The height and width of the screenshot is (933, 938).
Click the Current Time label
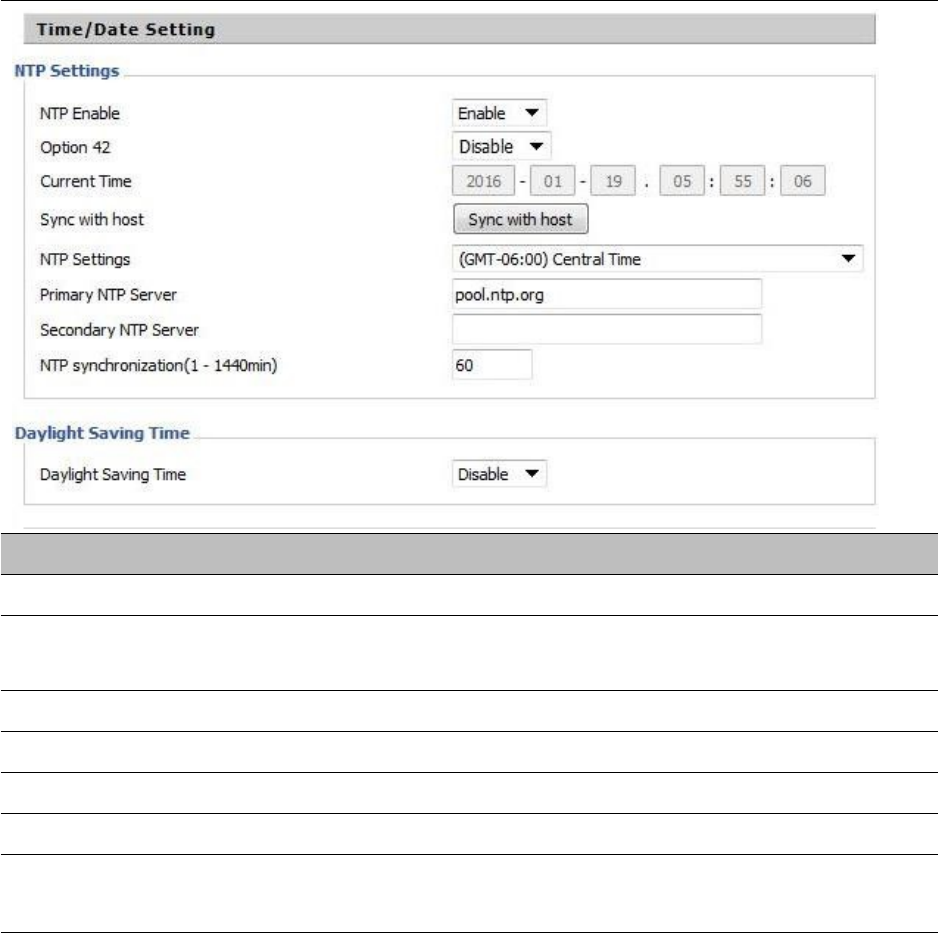(x=86, y=181)
